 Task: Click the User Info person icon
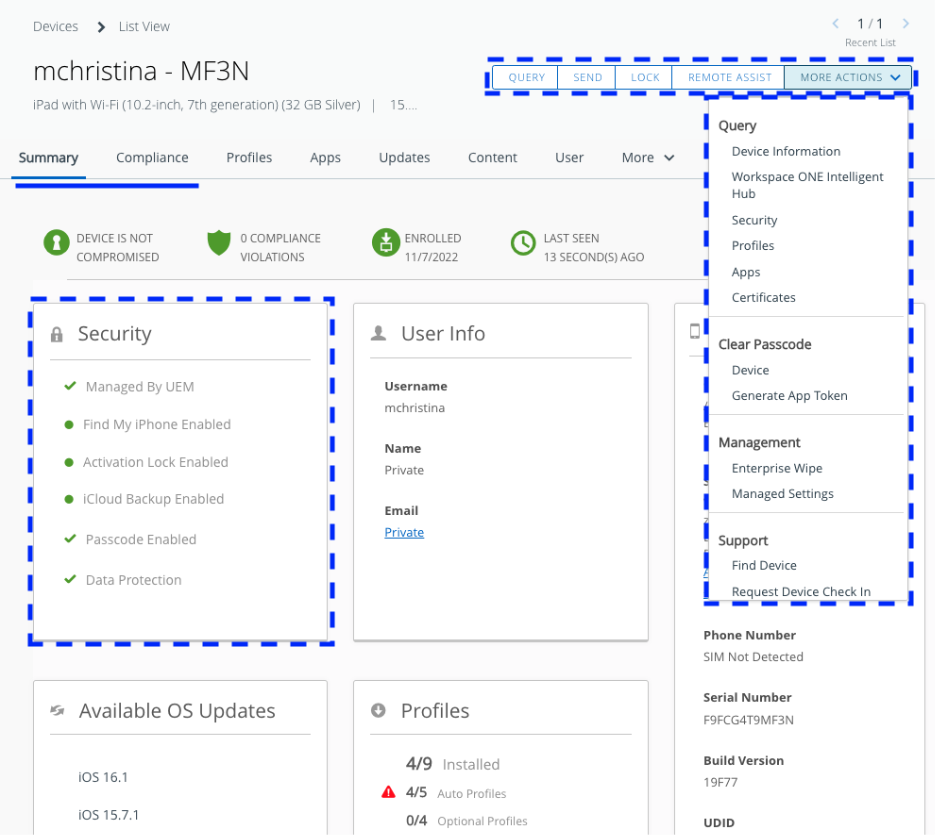point(378,333)
